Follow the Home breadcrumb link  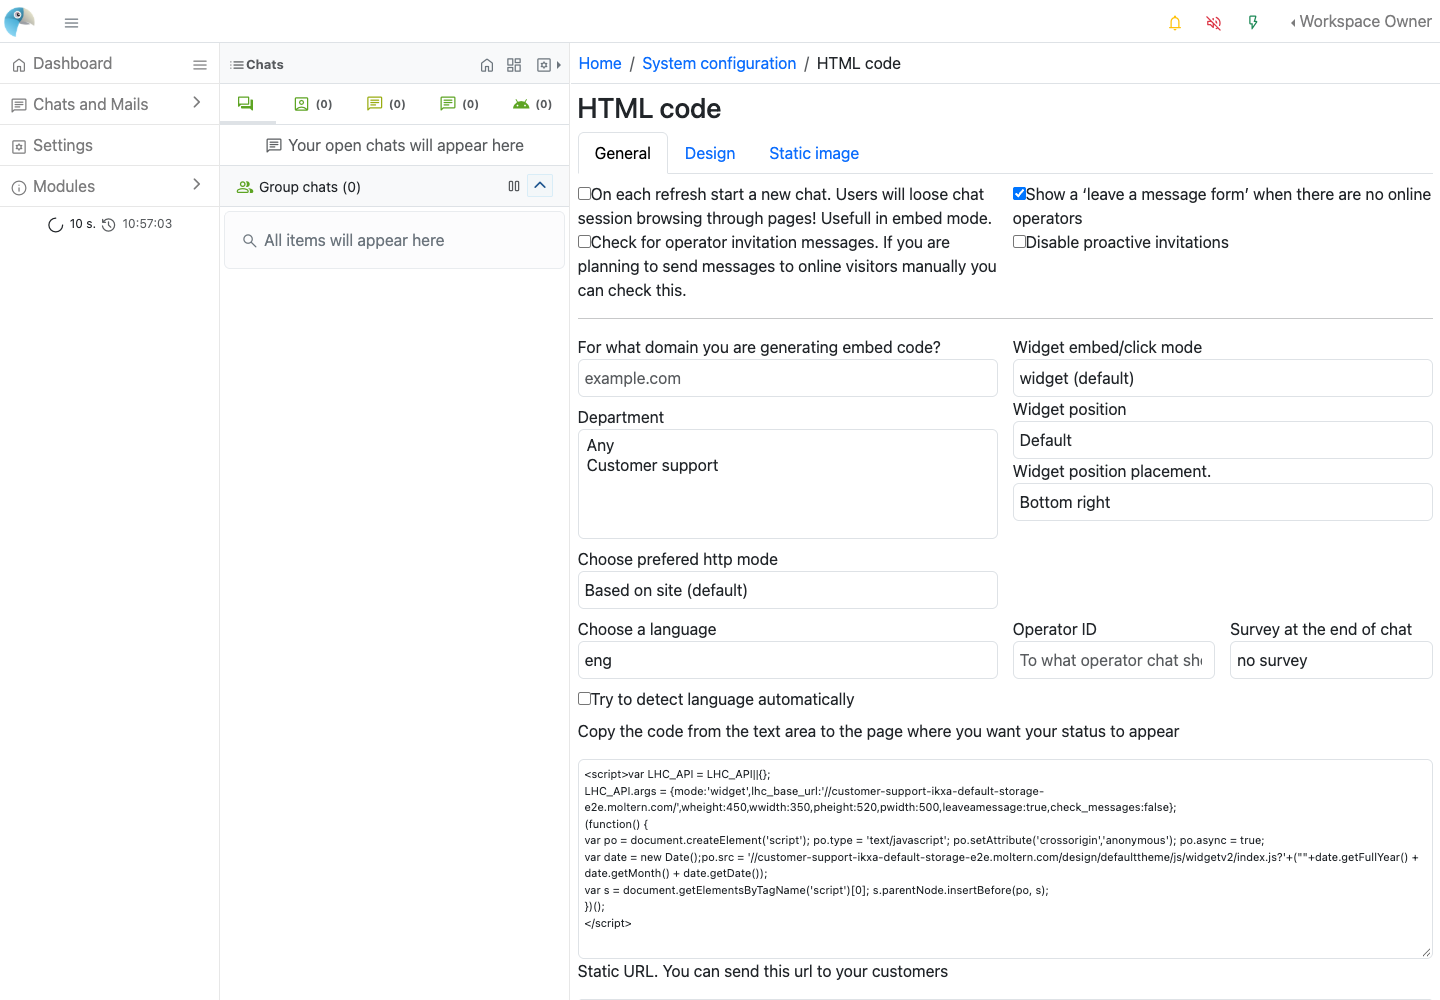pos(600,63)
